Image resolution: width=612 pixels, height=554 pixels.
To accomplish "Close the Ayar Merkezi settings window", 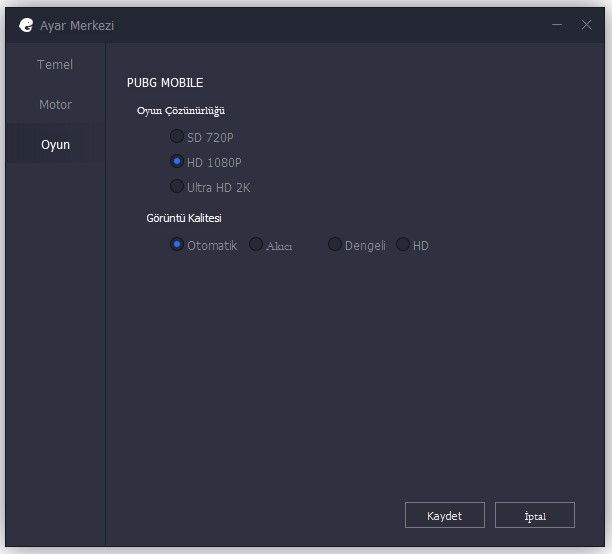I will (x=586, y=25).
